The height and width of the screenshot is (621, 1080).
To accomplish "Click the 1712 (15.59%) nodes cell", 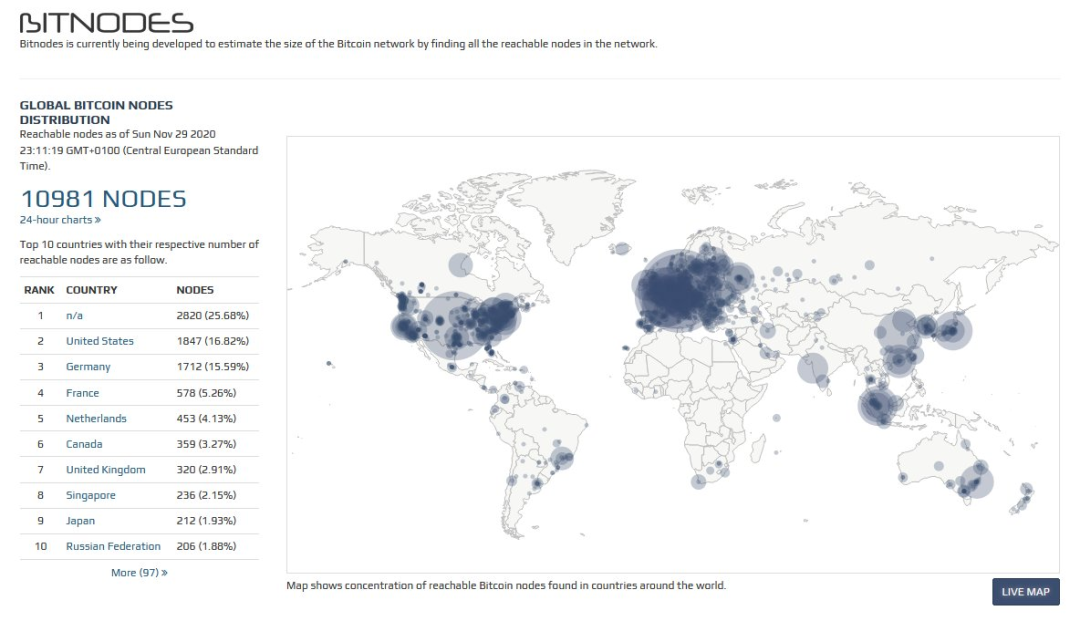I will click(x=213, y=366).
